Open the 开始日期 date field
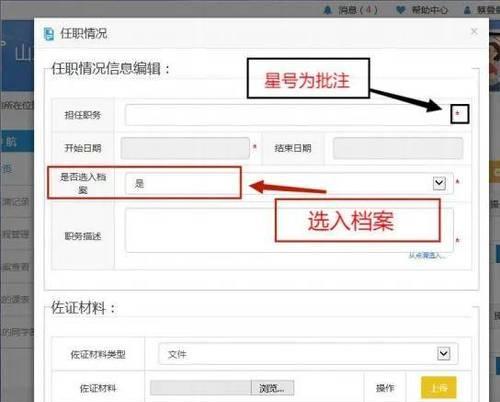Image resolution: width=500 pixels, height=402 pixels. [185, 148]
